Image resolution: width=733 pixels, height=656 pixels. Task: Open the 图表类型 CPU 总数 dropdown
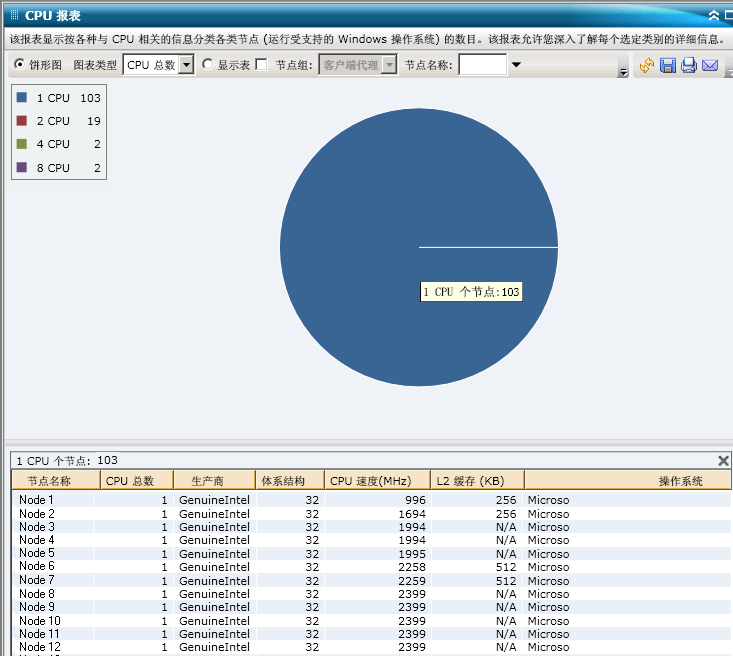click(185, 65)
